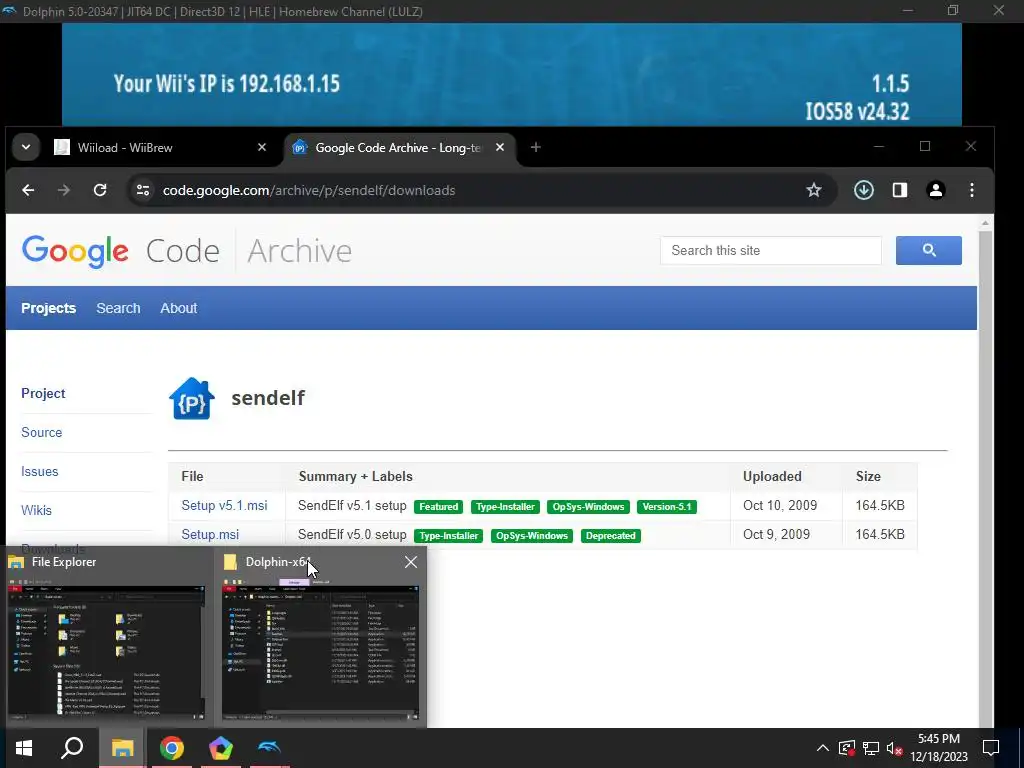Open the tab search dropdown arrow

click(x=26, y=147)
